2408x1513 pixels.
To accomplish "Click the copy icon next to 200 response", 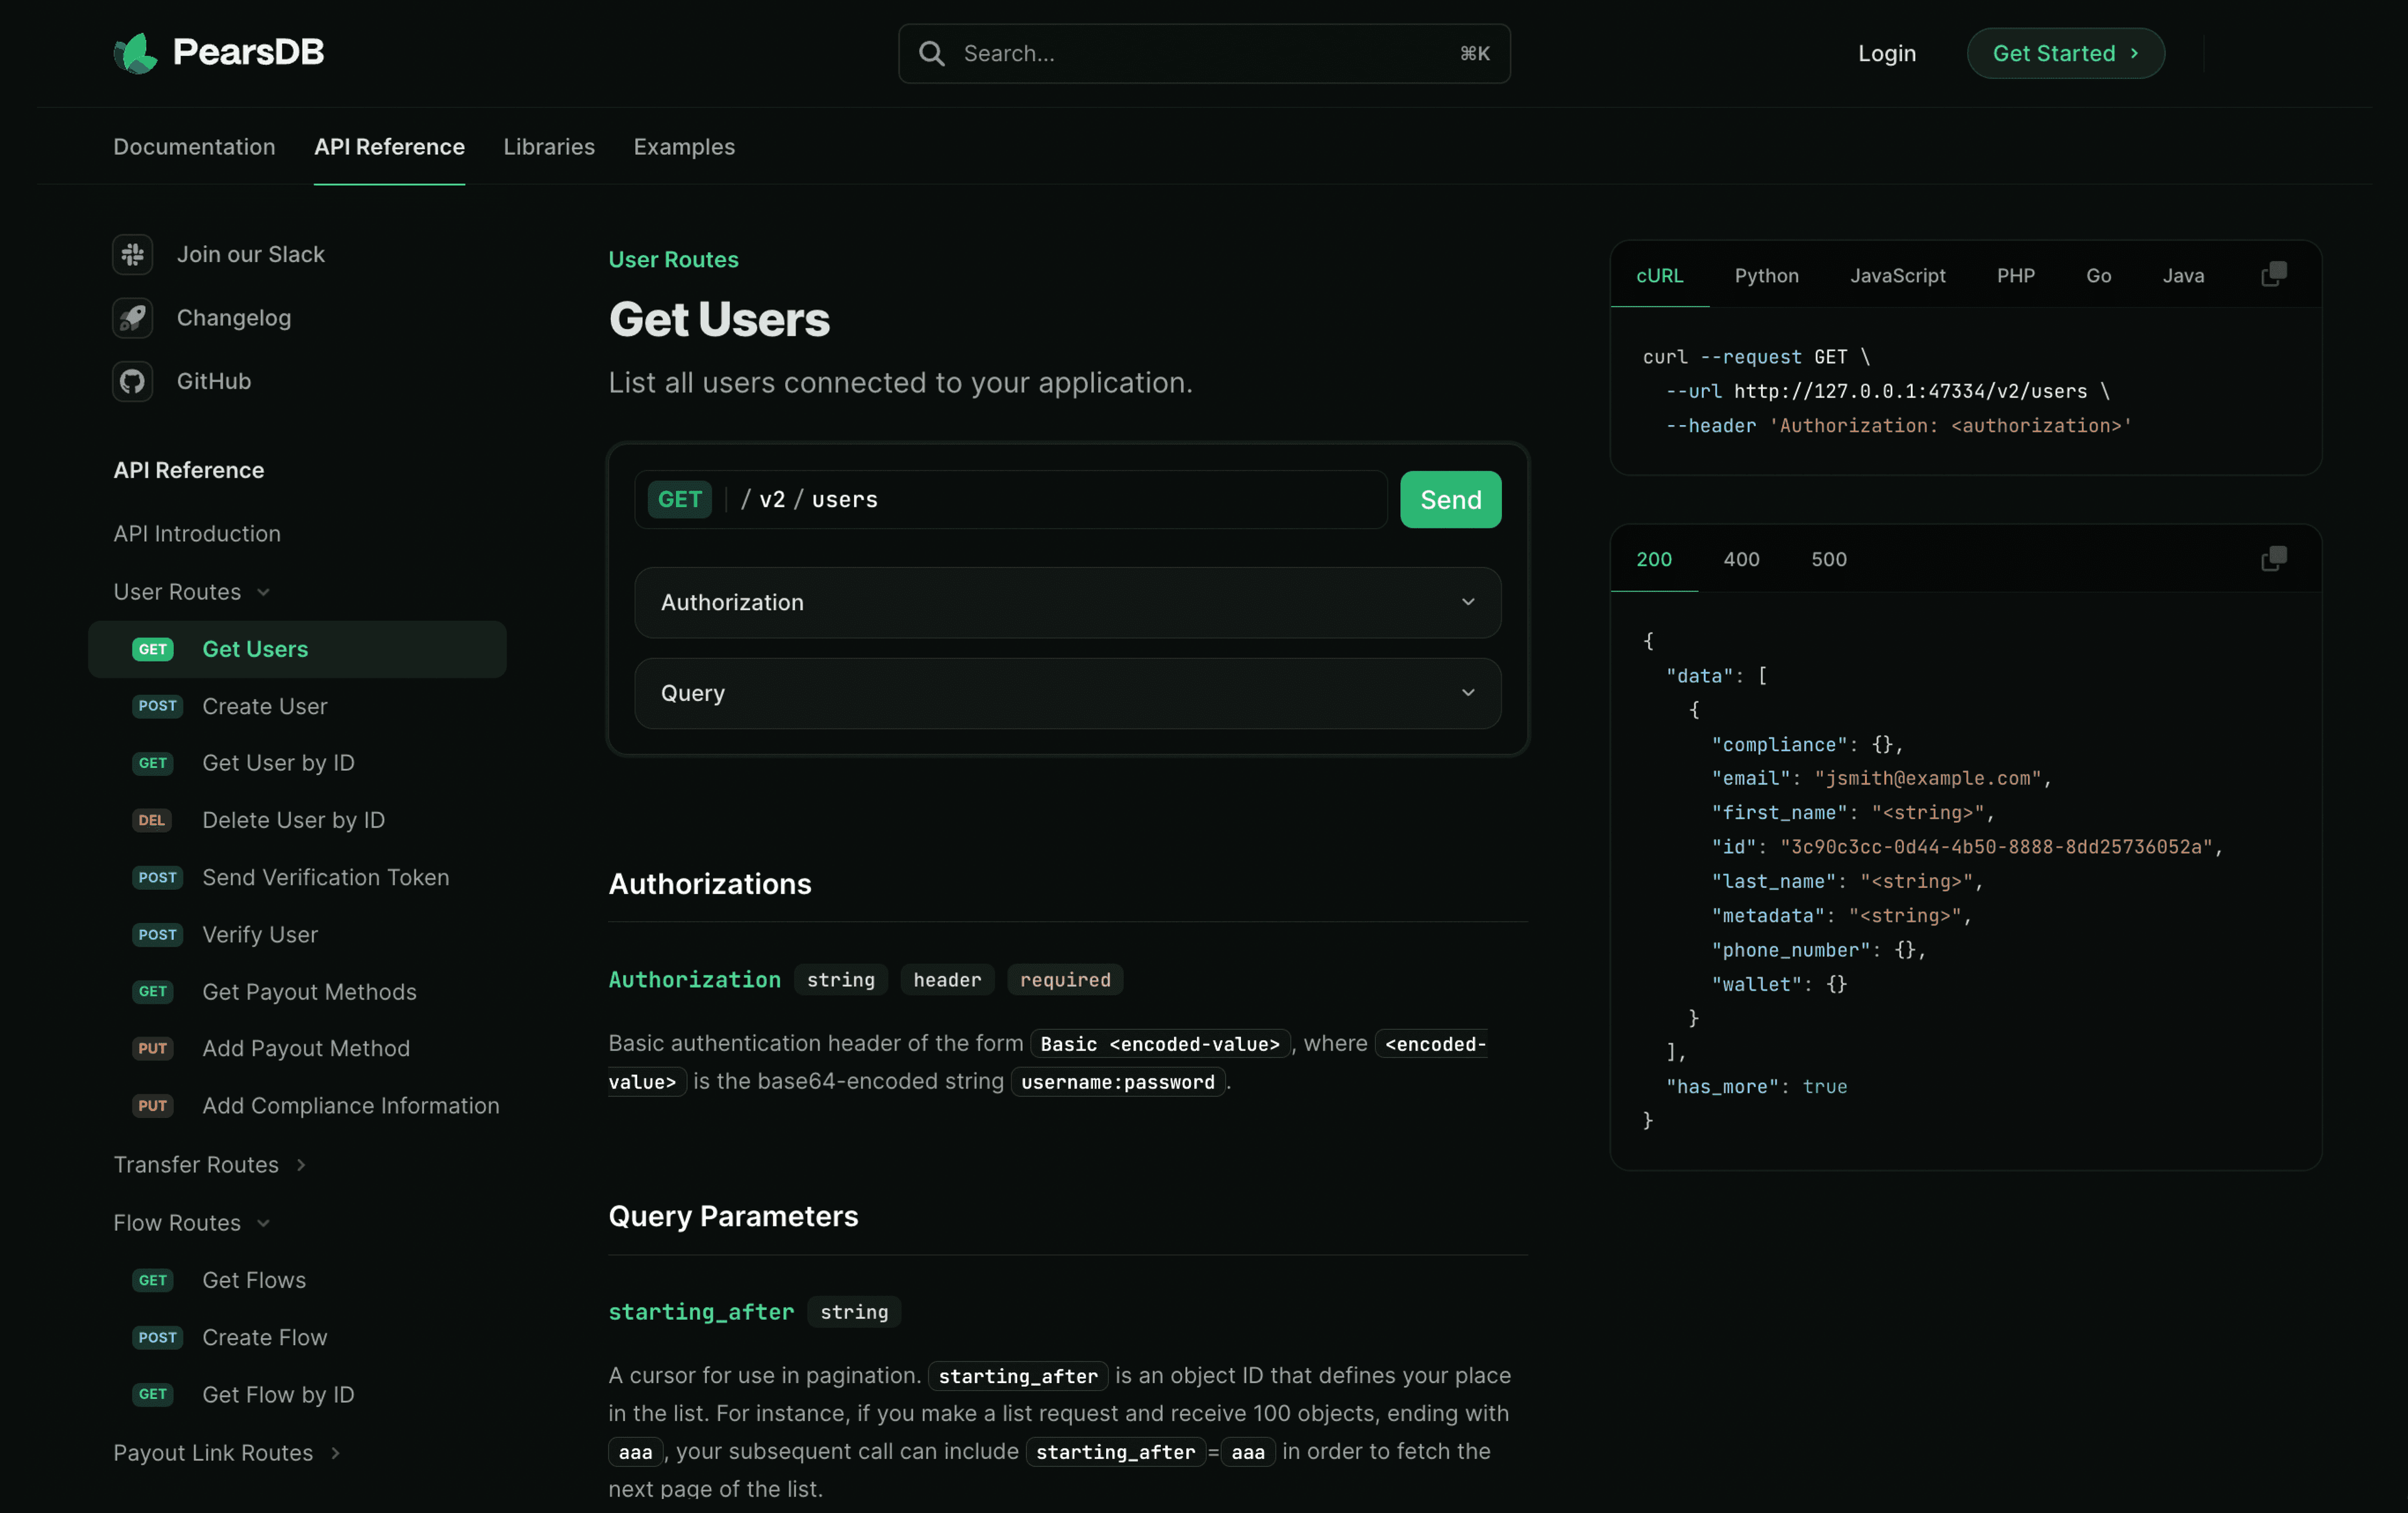I will click(x=2274, y=558).
